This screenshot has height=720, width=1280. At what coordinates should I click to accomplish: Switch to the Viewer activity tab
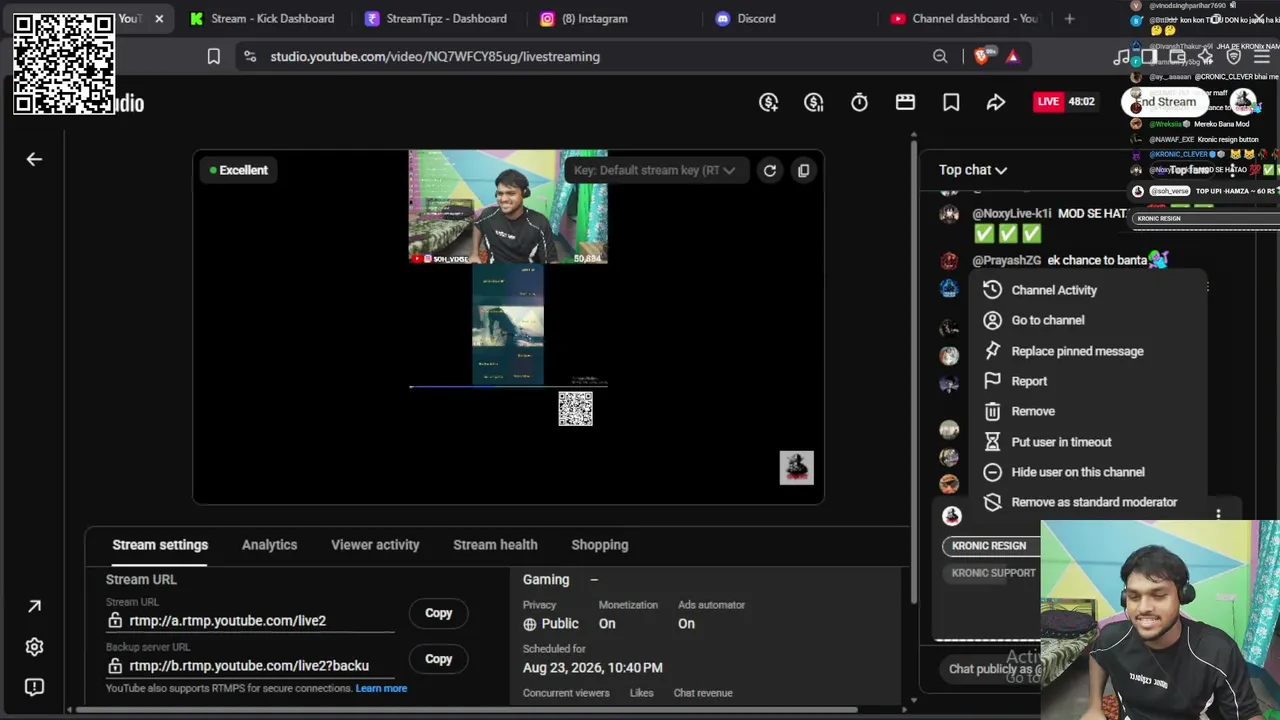(375, 545)
